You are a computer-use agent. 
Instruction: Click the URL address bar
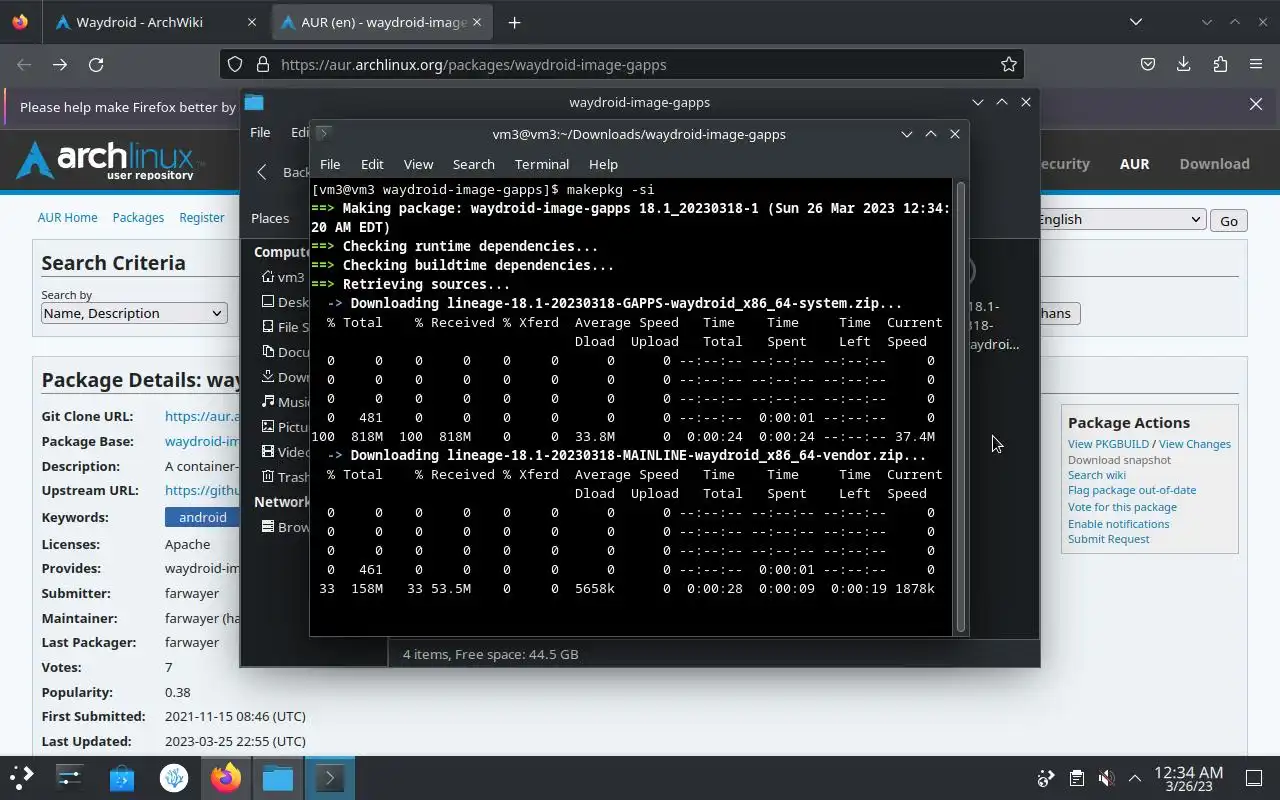coord(620,64)
